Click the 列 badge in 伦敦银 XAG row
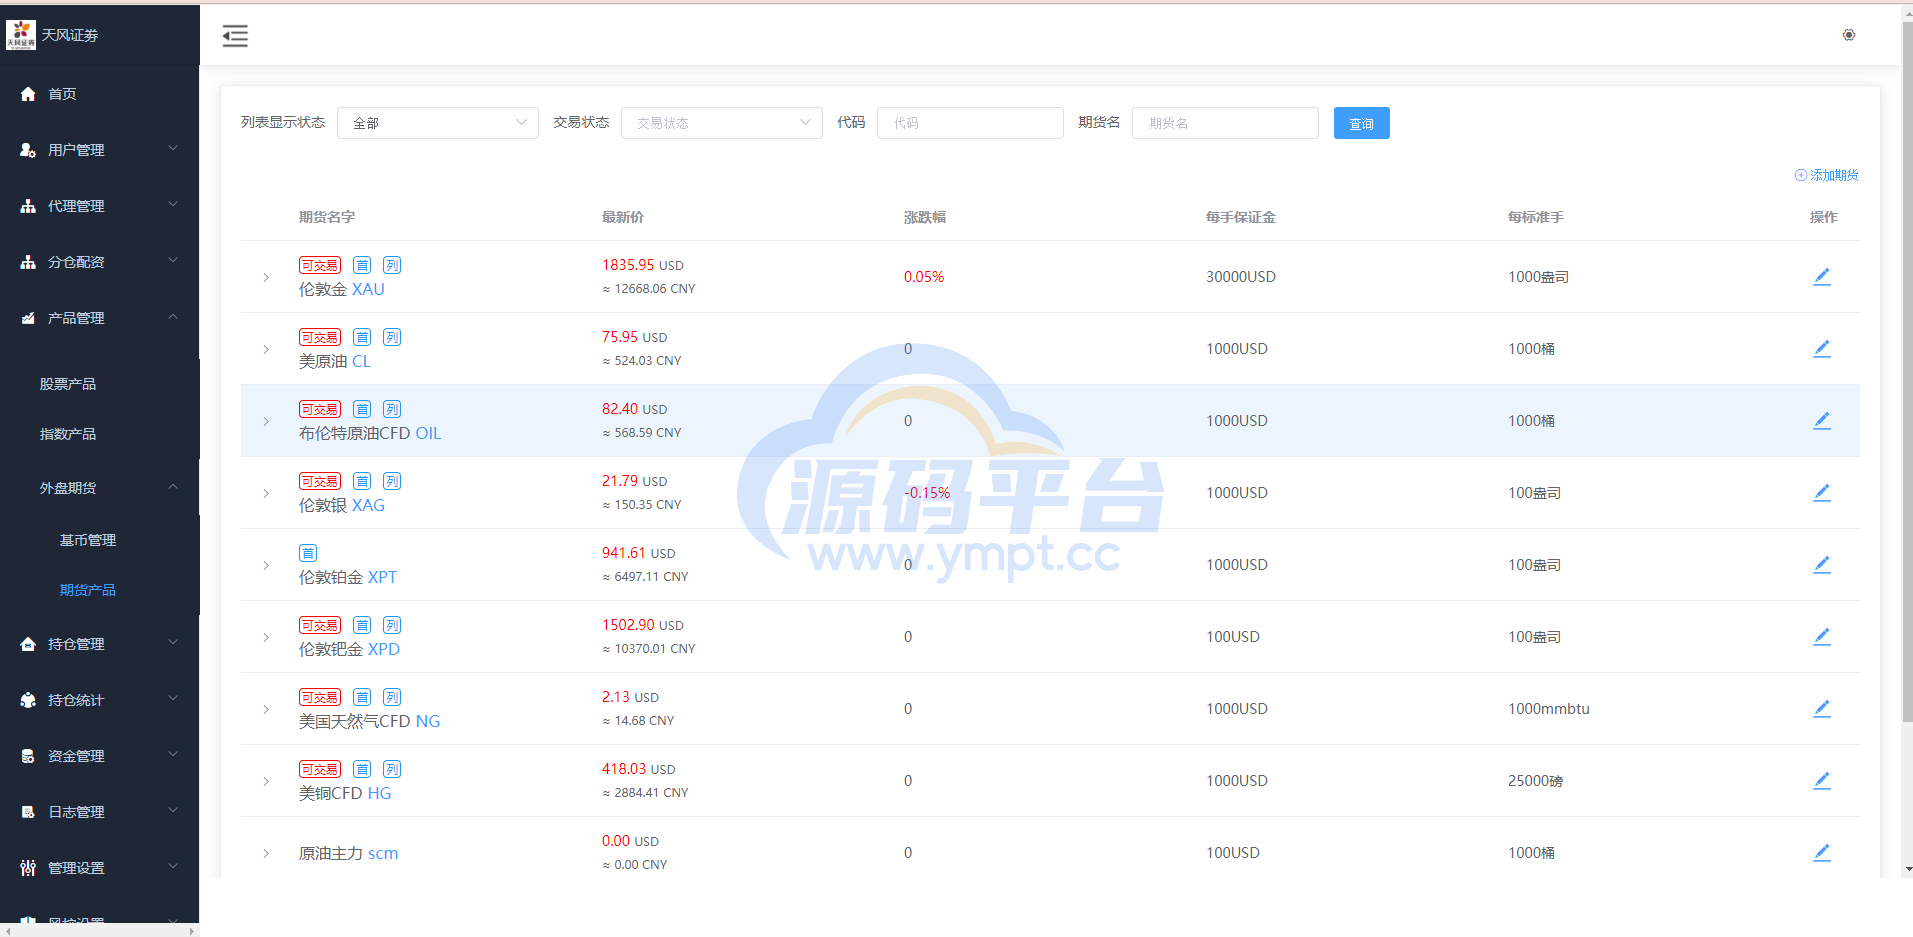This screenshot has height=937, width=1913. tap(392, 481)
